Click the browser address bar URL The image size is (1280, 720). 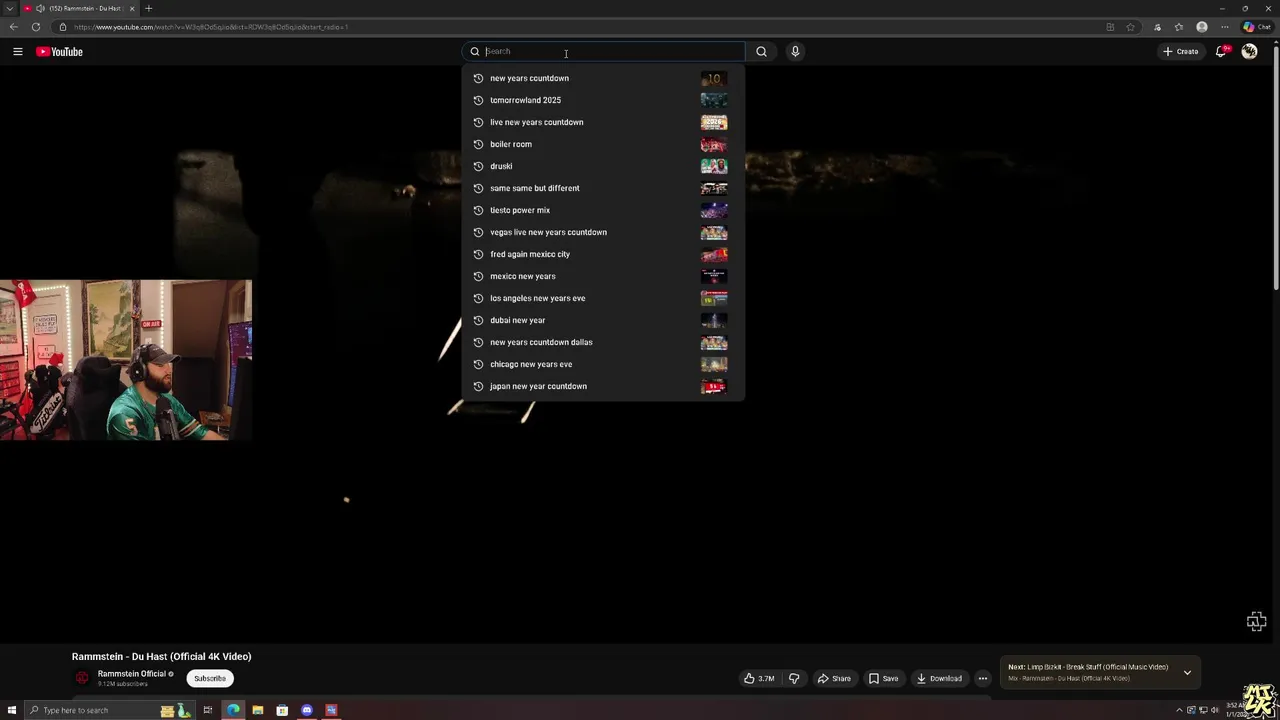(x=211, y=27)
